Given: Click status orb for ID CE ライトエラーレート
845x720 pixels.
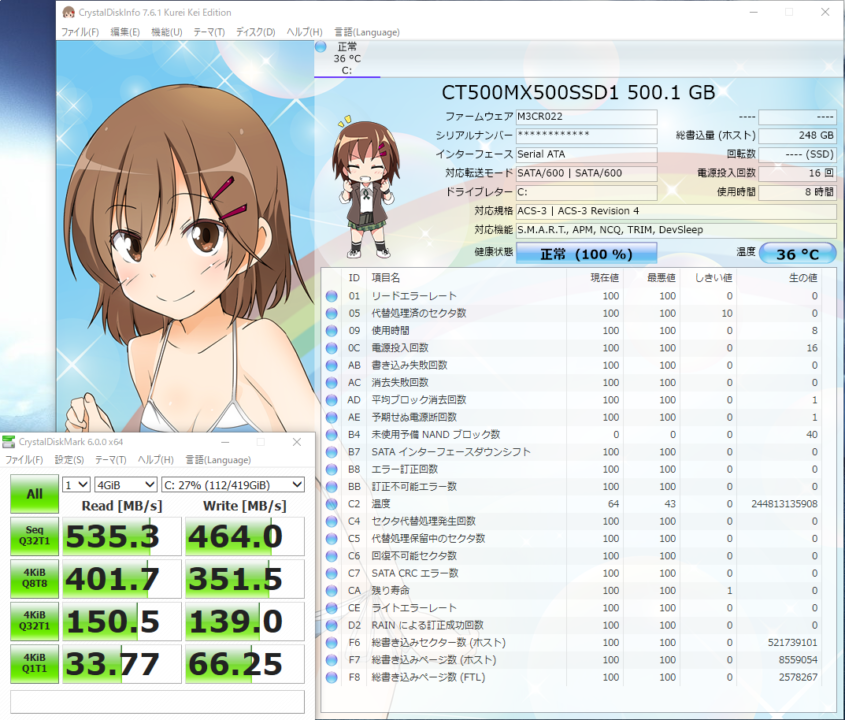Looking at the screenshot, I should point(331,608).
